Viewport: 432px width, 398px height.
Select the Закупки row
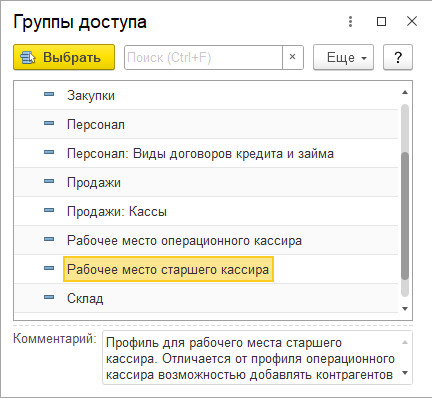[x=206, y=95]
